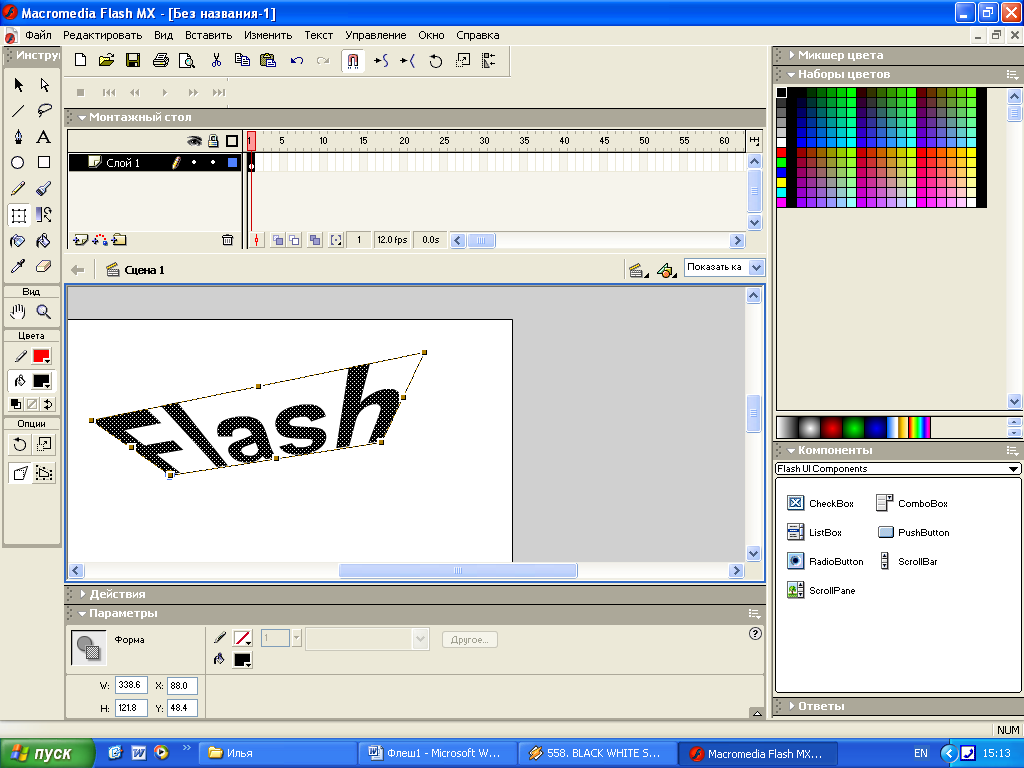Select the Oval tool

click(x=18, y=163)
